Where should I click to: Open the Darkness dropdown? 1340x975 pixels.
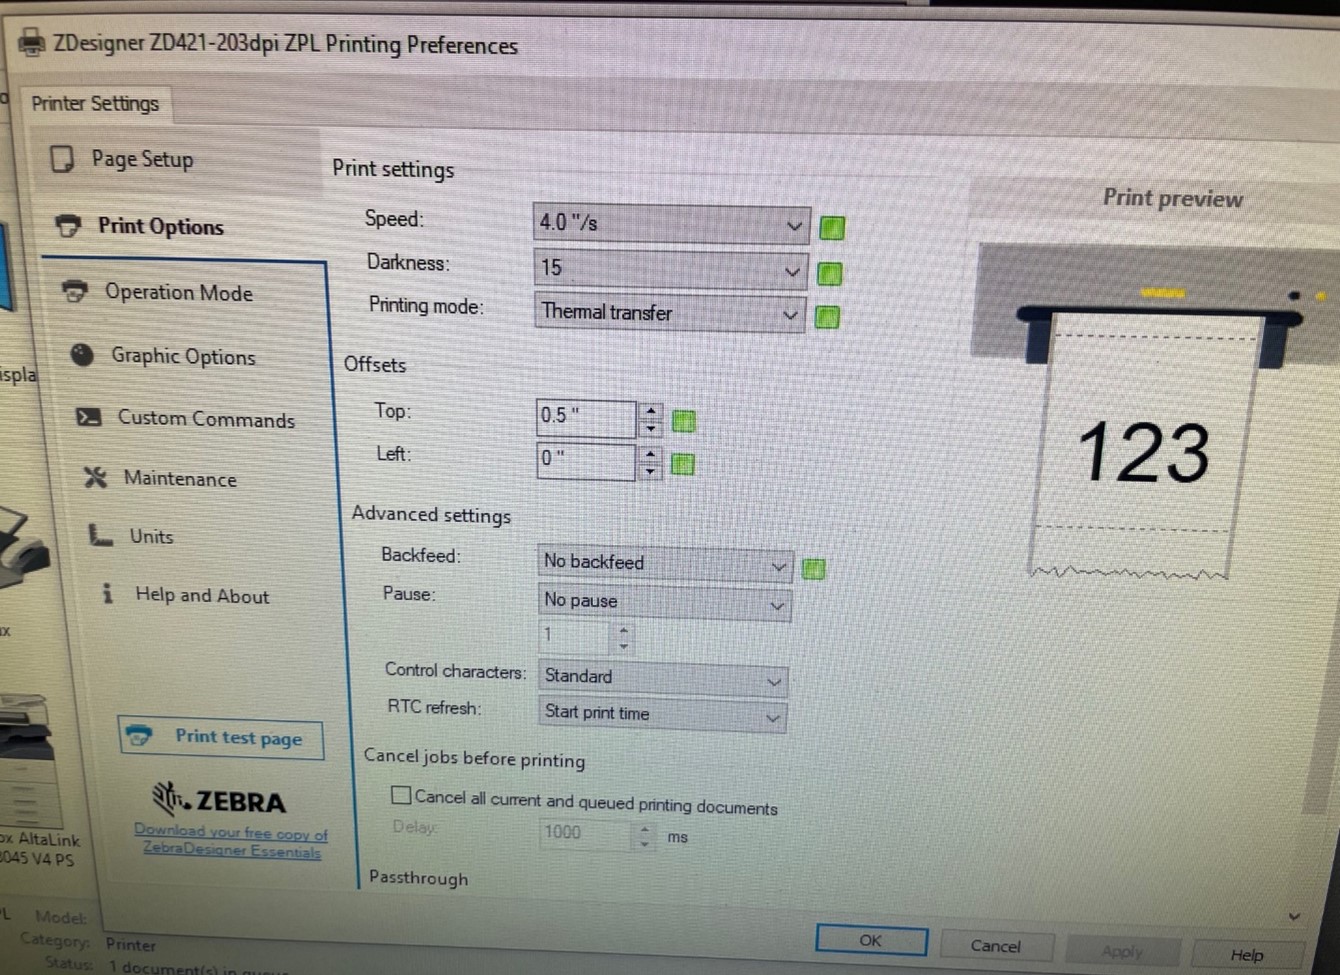tap(670, 269)
